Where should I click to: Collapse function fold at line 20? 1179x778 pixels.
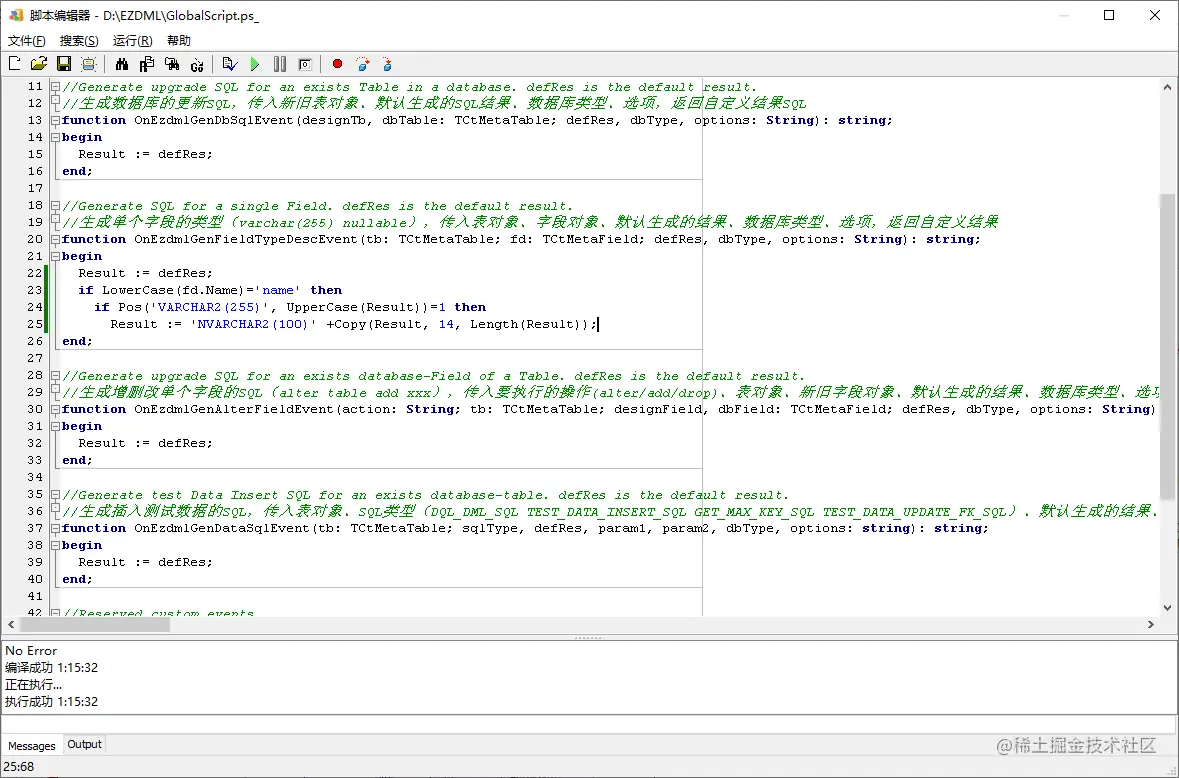tap(55, 239)
